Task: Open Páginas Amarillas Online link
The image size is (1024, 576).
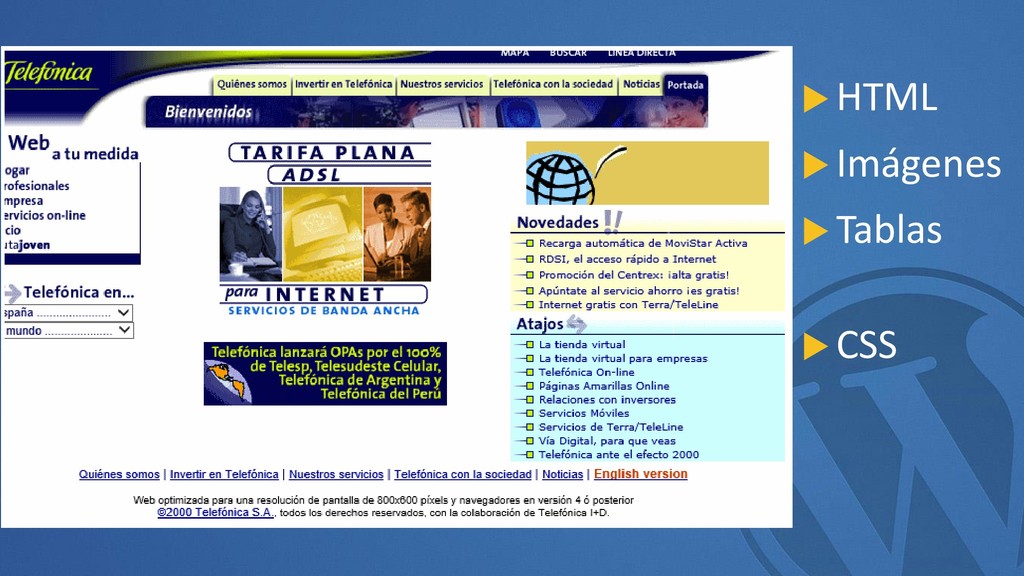Action: [604, 385]
